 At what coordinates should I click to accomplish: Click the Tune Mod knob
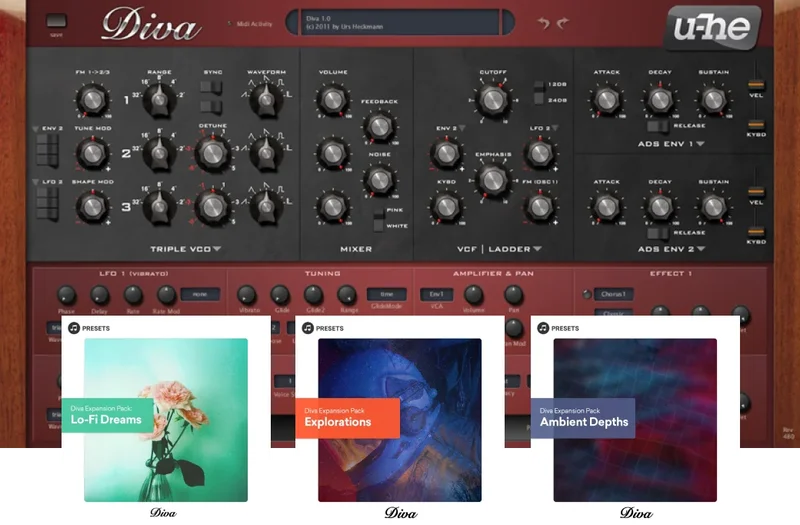click(92, 153)
